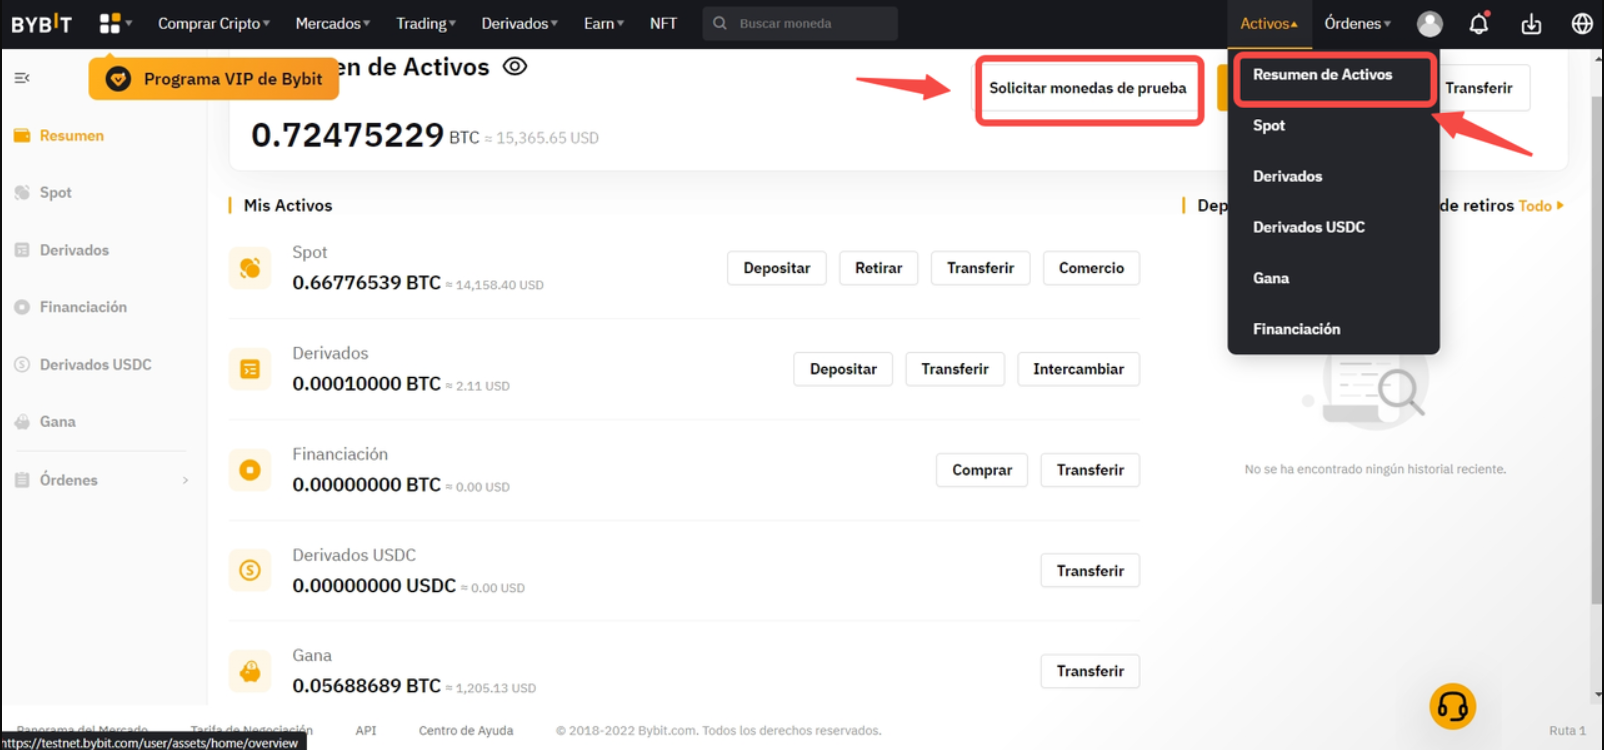Open the Órdenes dropdown in the top bar
Viewport: 1604px width, 750px height.
(1357, 24)
